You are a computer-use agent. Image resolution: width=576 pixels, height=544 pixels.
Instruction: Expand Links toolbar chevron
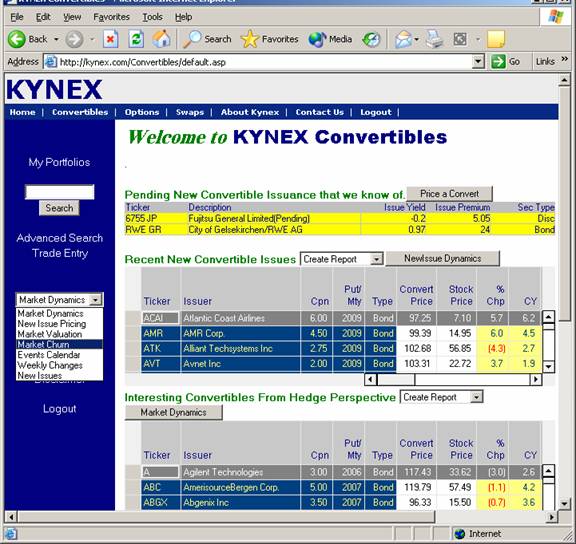pos(565,59)
